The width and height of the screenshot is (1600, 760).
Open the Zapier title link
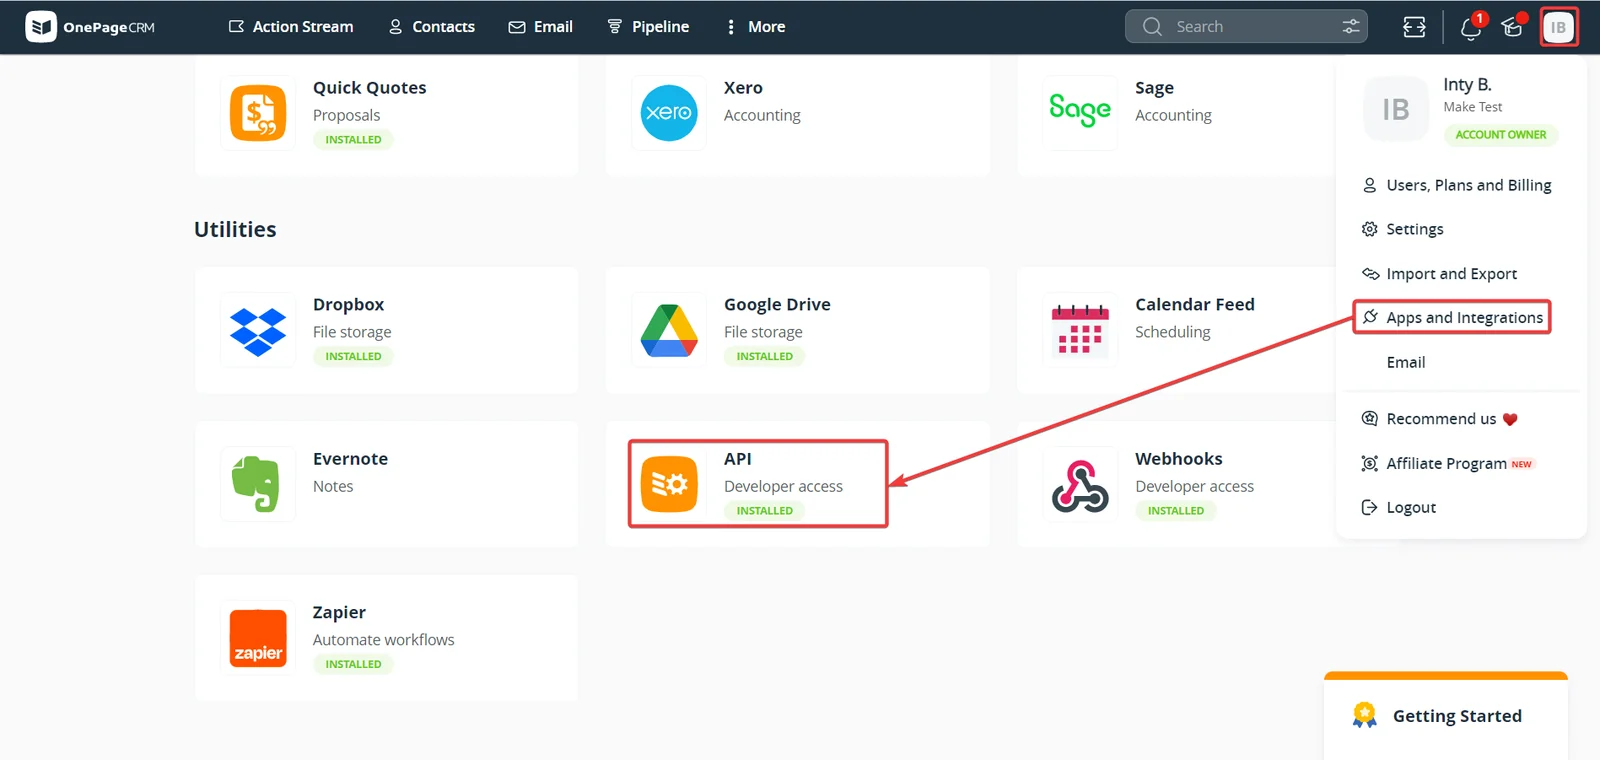tap(339, 613)
